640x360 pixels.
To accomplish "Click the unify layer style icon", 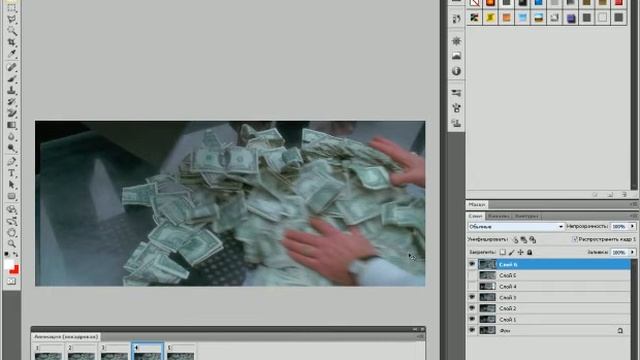I will pos(532,240).
